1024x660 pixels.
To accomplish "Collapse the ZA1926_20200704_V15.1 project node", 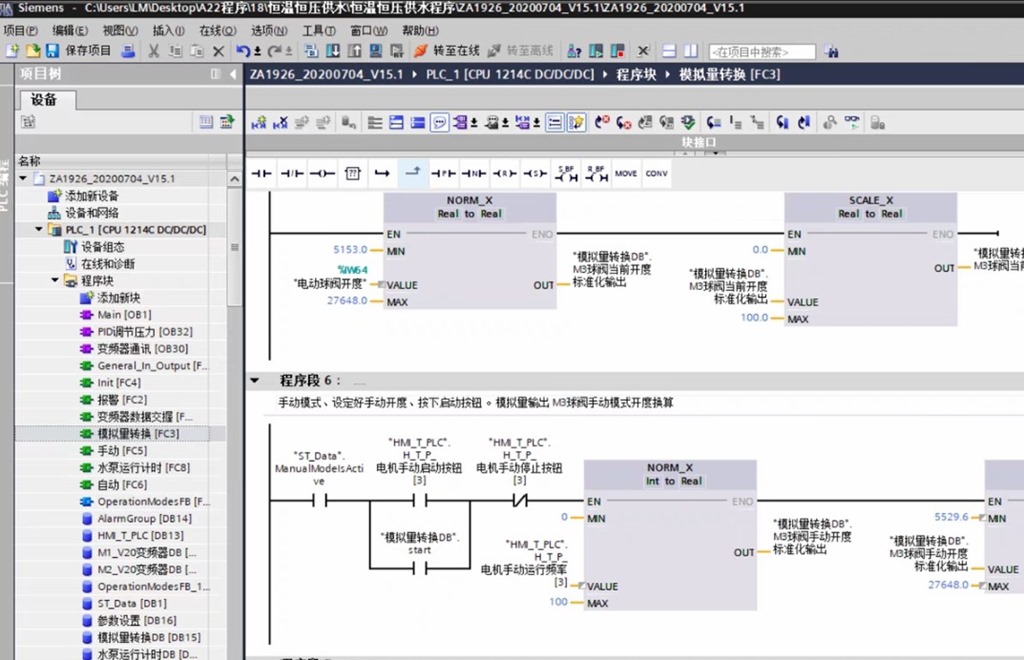I will [x=24, y=178].
